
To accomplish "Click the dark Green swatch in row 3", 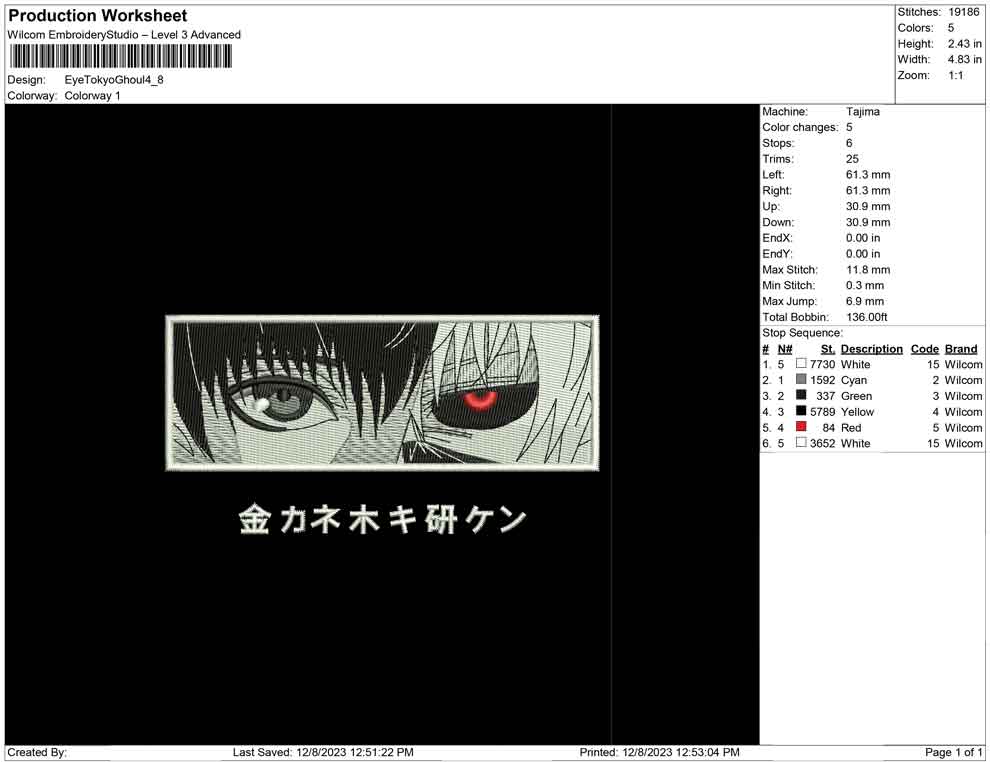I will tap(801, 395).
